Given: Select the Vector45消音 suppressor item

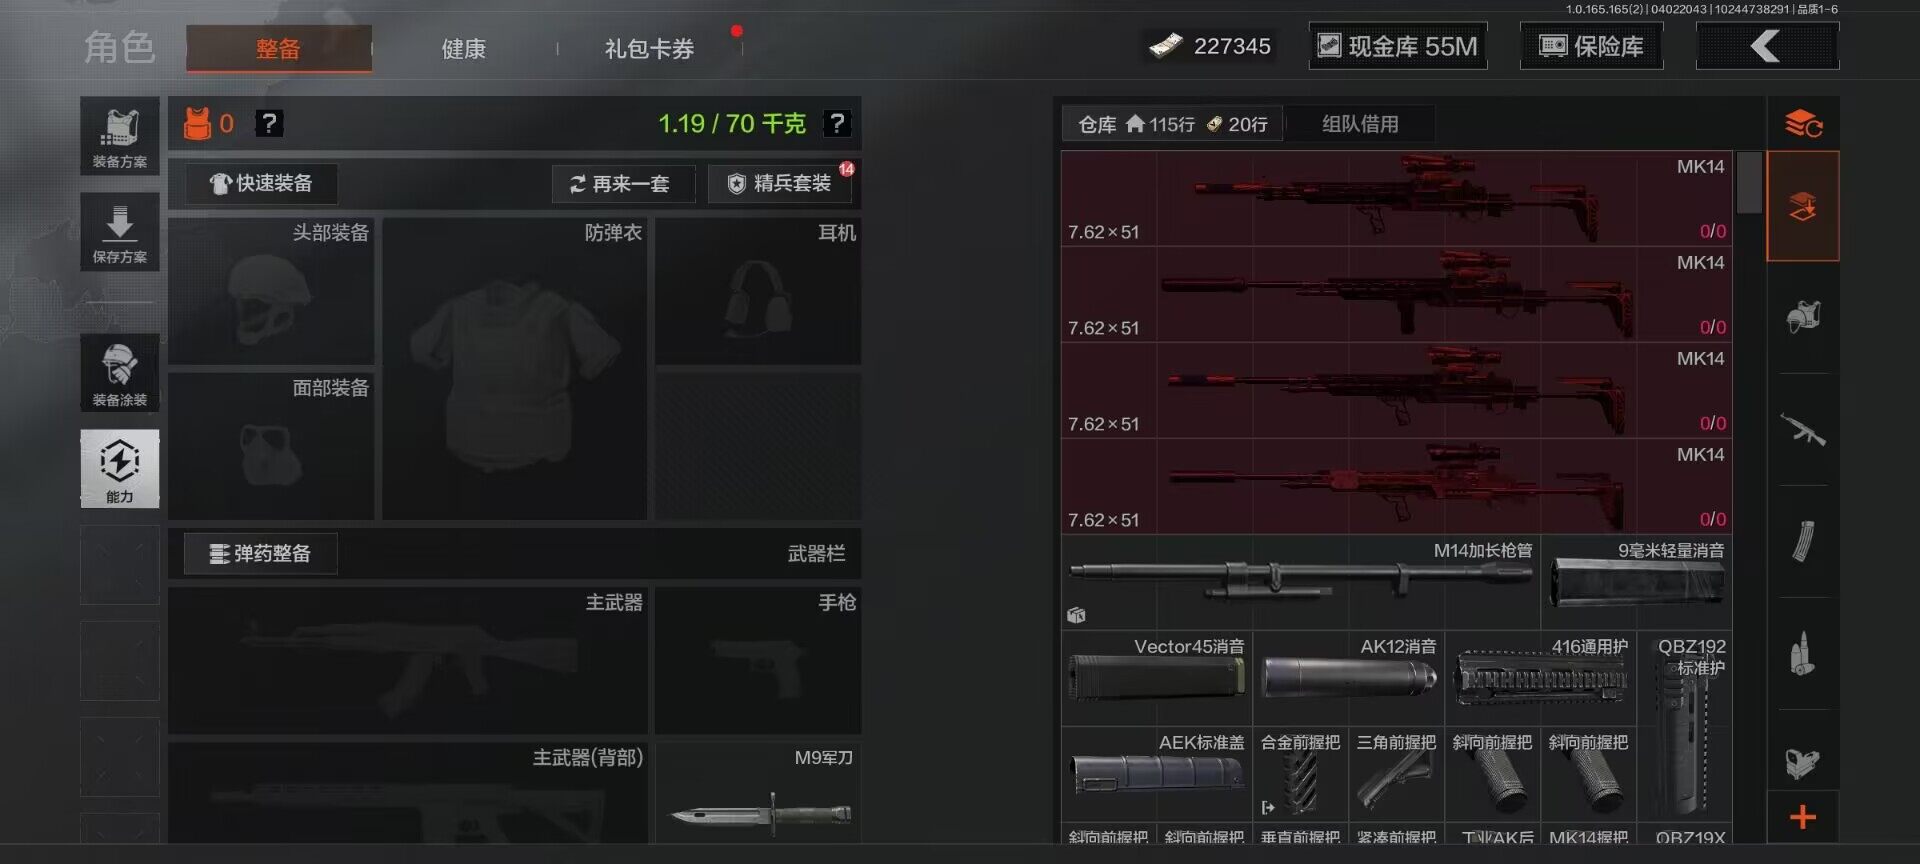Looking at the screenshot, I should (1157, 678).
